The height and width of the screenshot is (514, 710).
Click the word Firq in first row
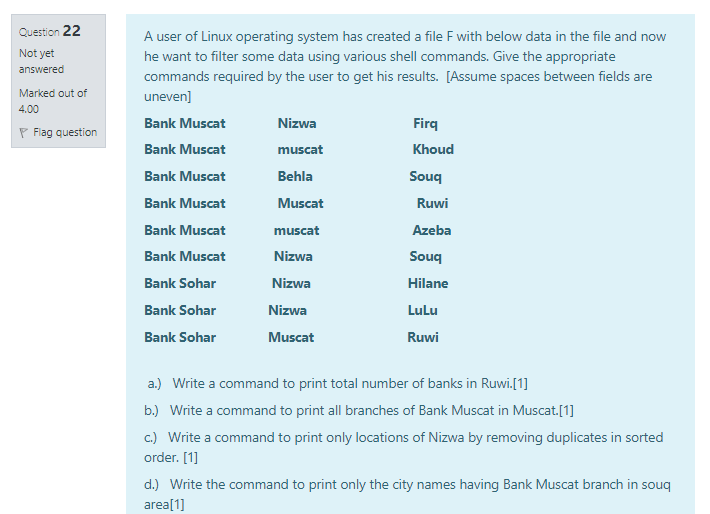click(x=425, y=124)
